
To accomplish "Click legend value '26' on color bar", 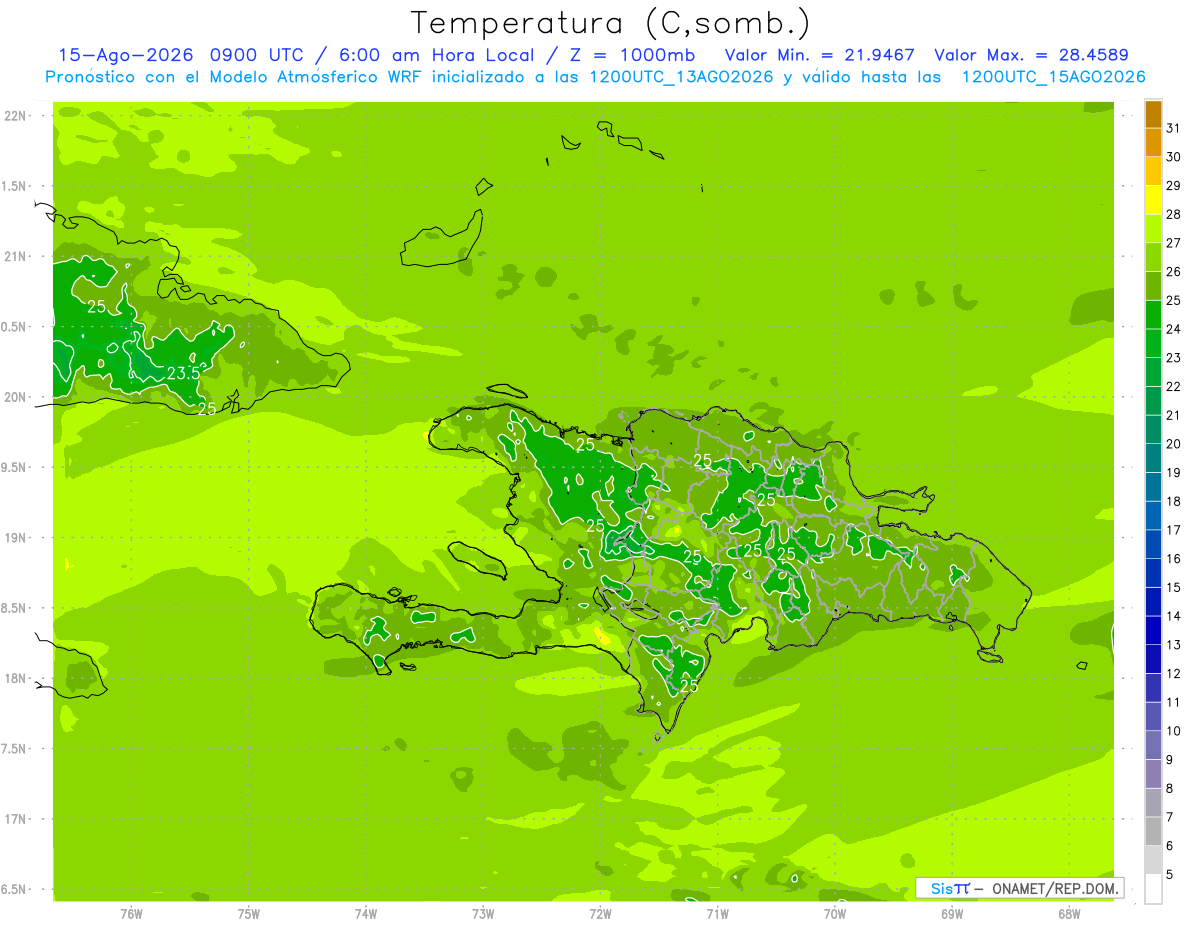I will 1173,272.
